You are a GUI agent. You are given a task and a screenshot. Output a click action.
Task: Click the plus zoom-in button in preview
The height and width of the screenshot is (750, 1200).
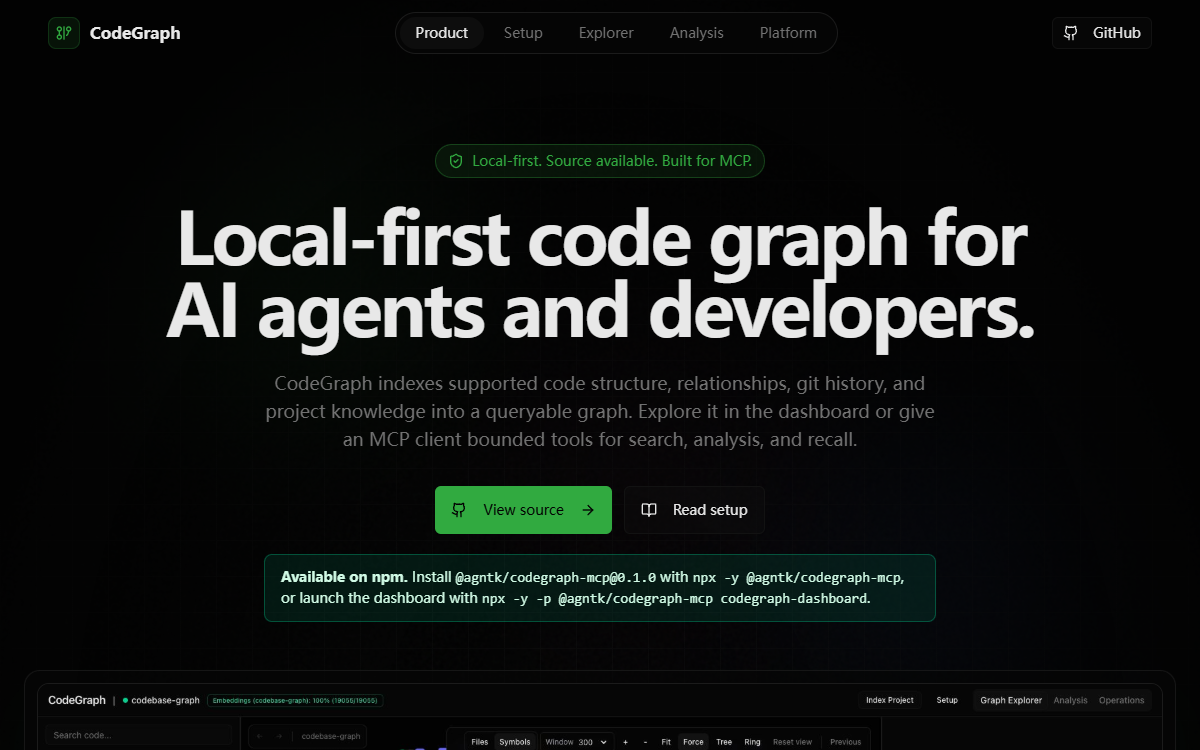(x=625, y=742)
